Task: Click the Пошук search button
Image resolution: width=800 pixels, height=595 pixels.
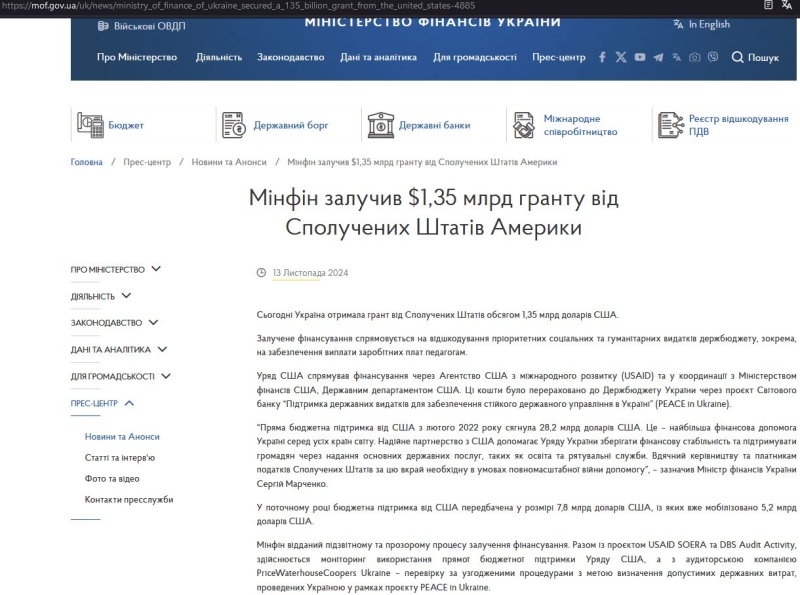Action: click(755, 58)
